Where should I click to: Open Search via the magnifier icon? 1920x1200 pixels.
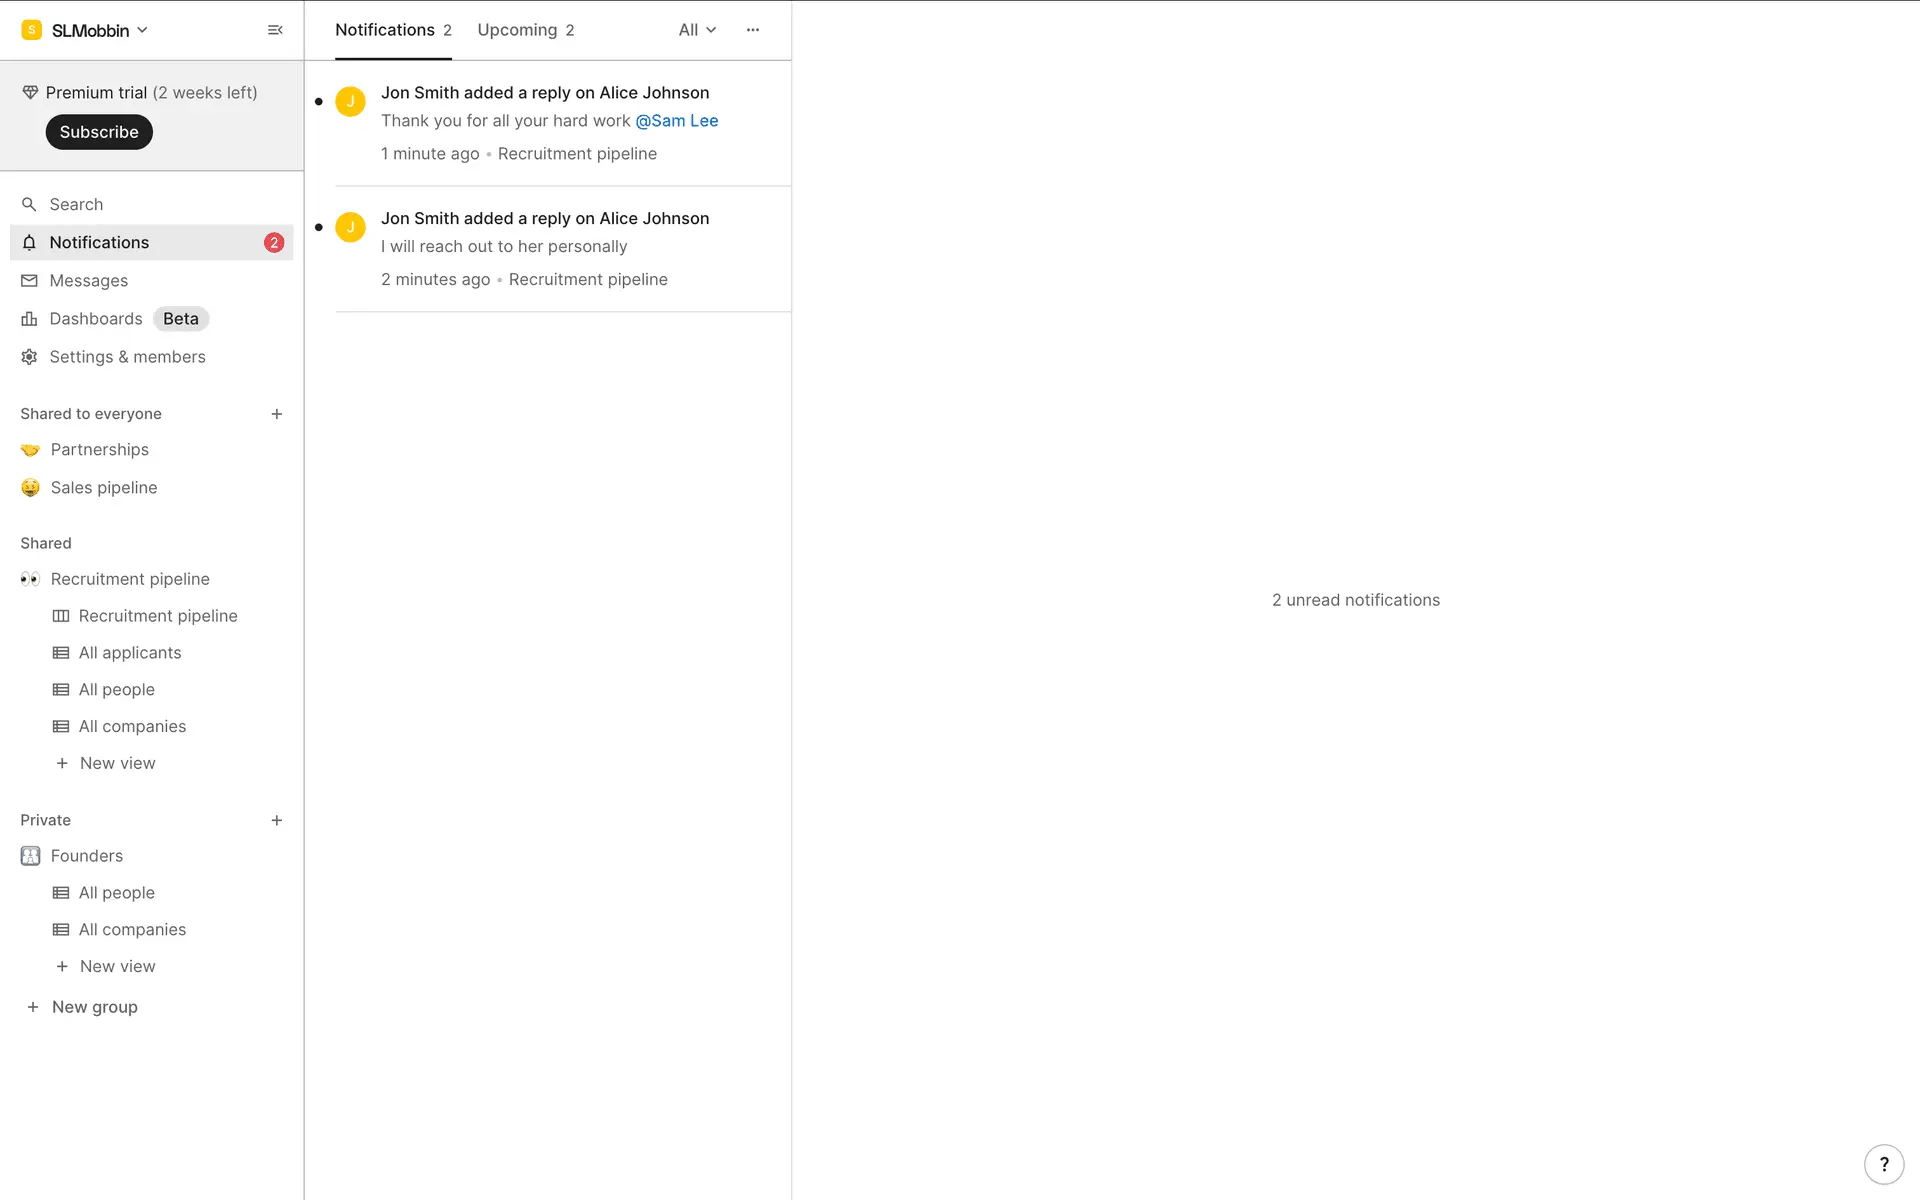29,204
